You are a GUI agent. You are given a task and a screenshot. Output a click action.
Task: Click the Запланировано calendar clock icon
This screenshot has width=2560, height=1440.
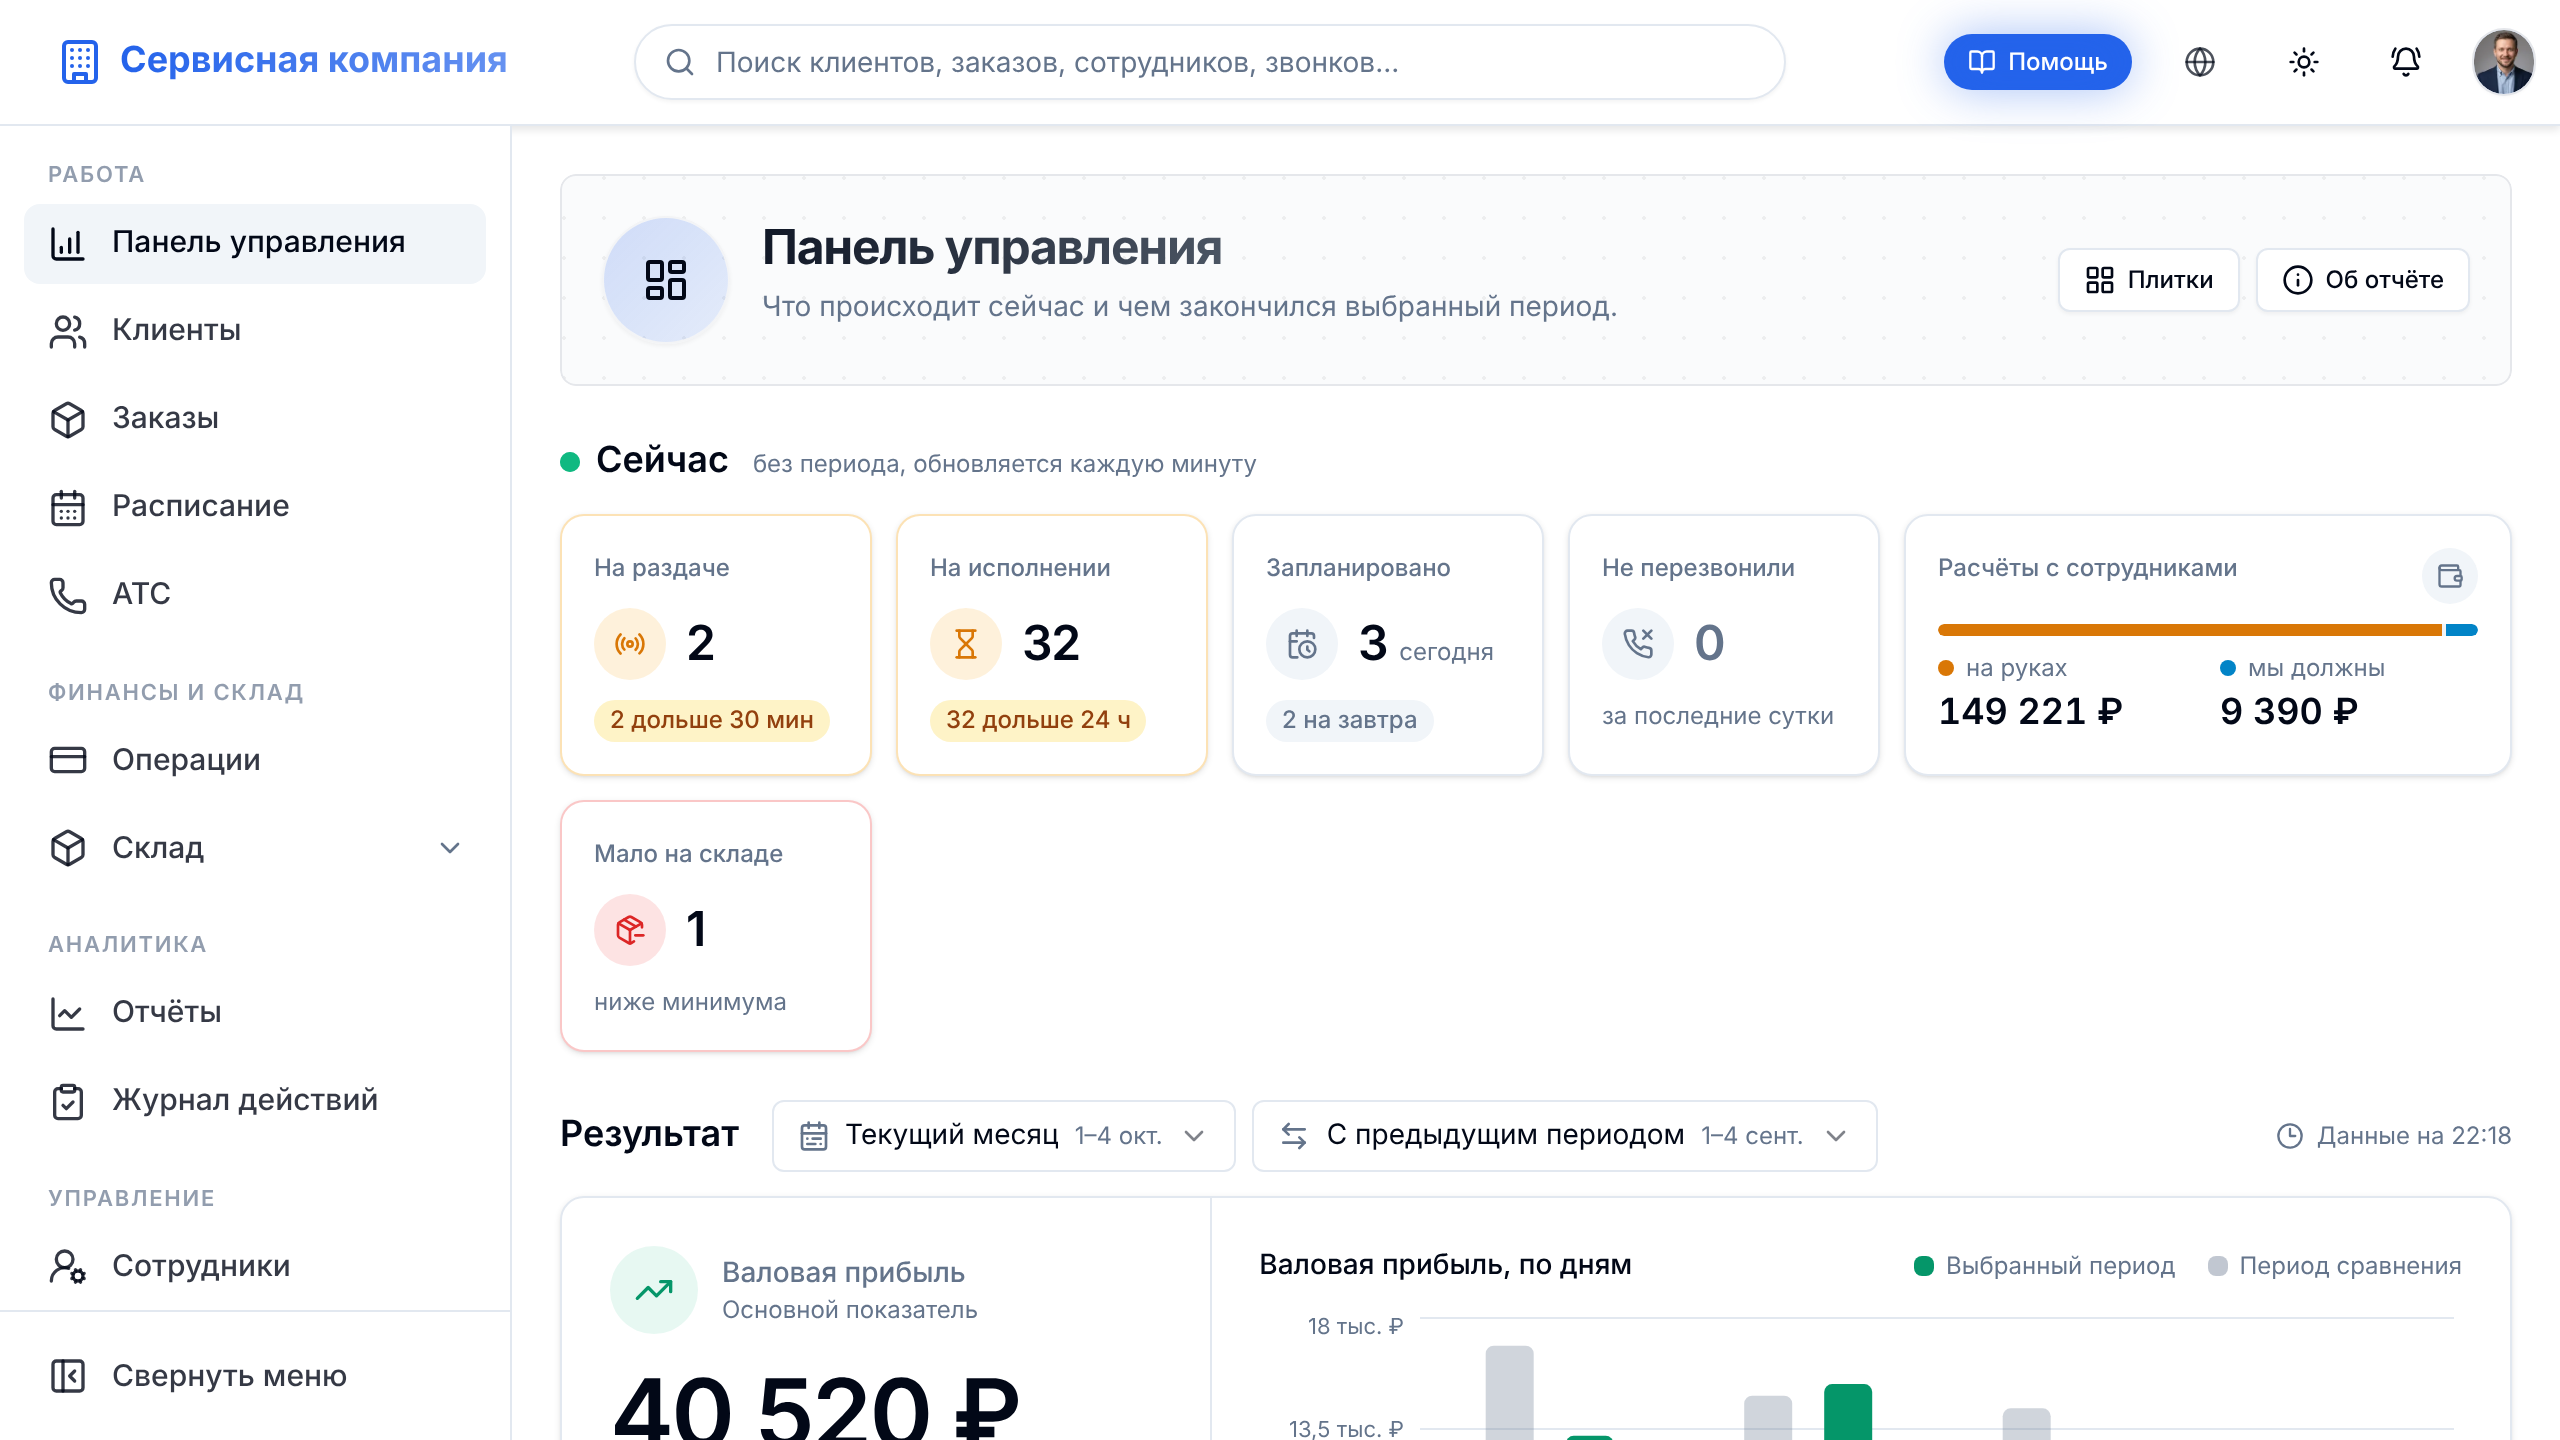1302,644
